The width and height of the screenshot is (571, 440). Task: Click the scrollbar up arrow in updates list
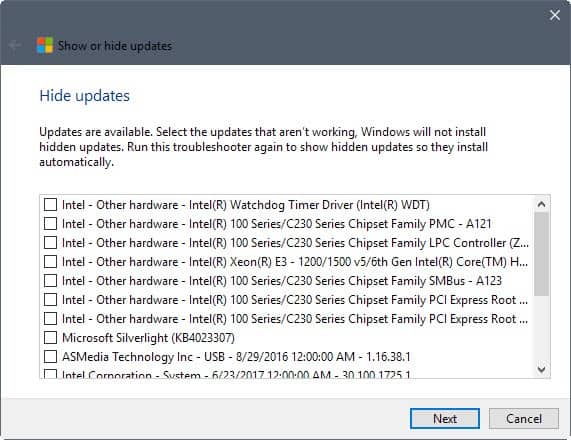(542, 204)
